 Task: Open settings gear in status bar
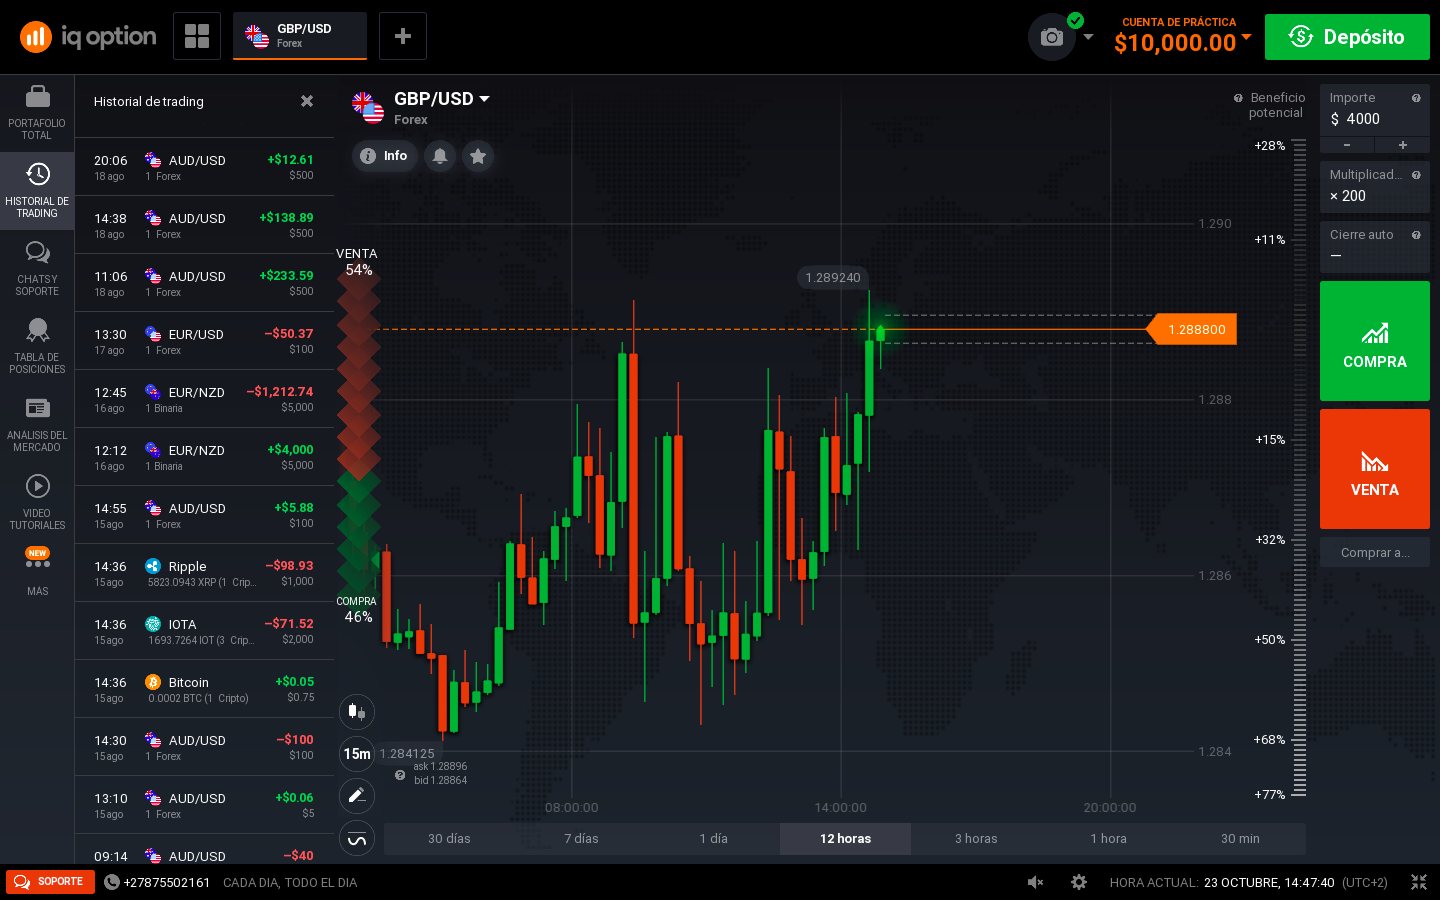pos(1079,882)
